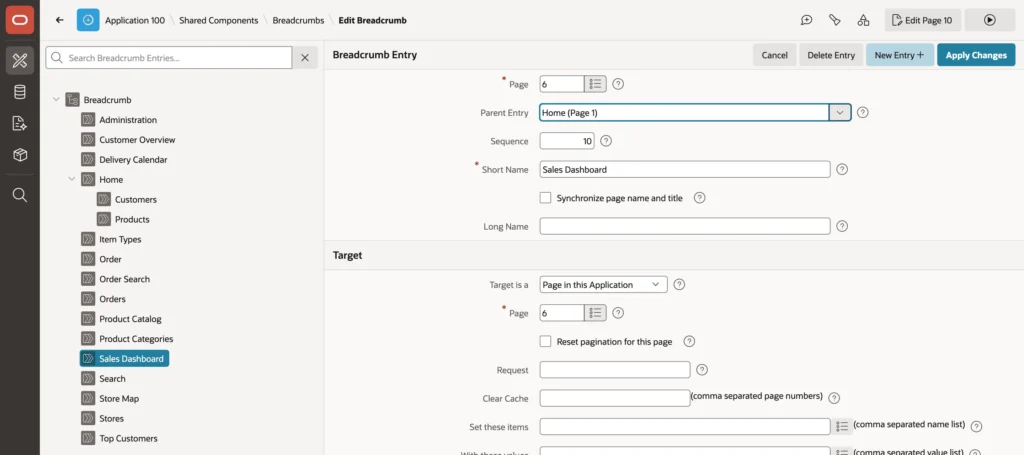
Task: Run the page with the play button
Action: tap(989, 20)
